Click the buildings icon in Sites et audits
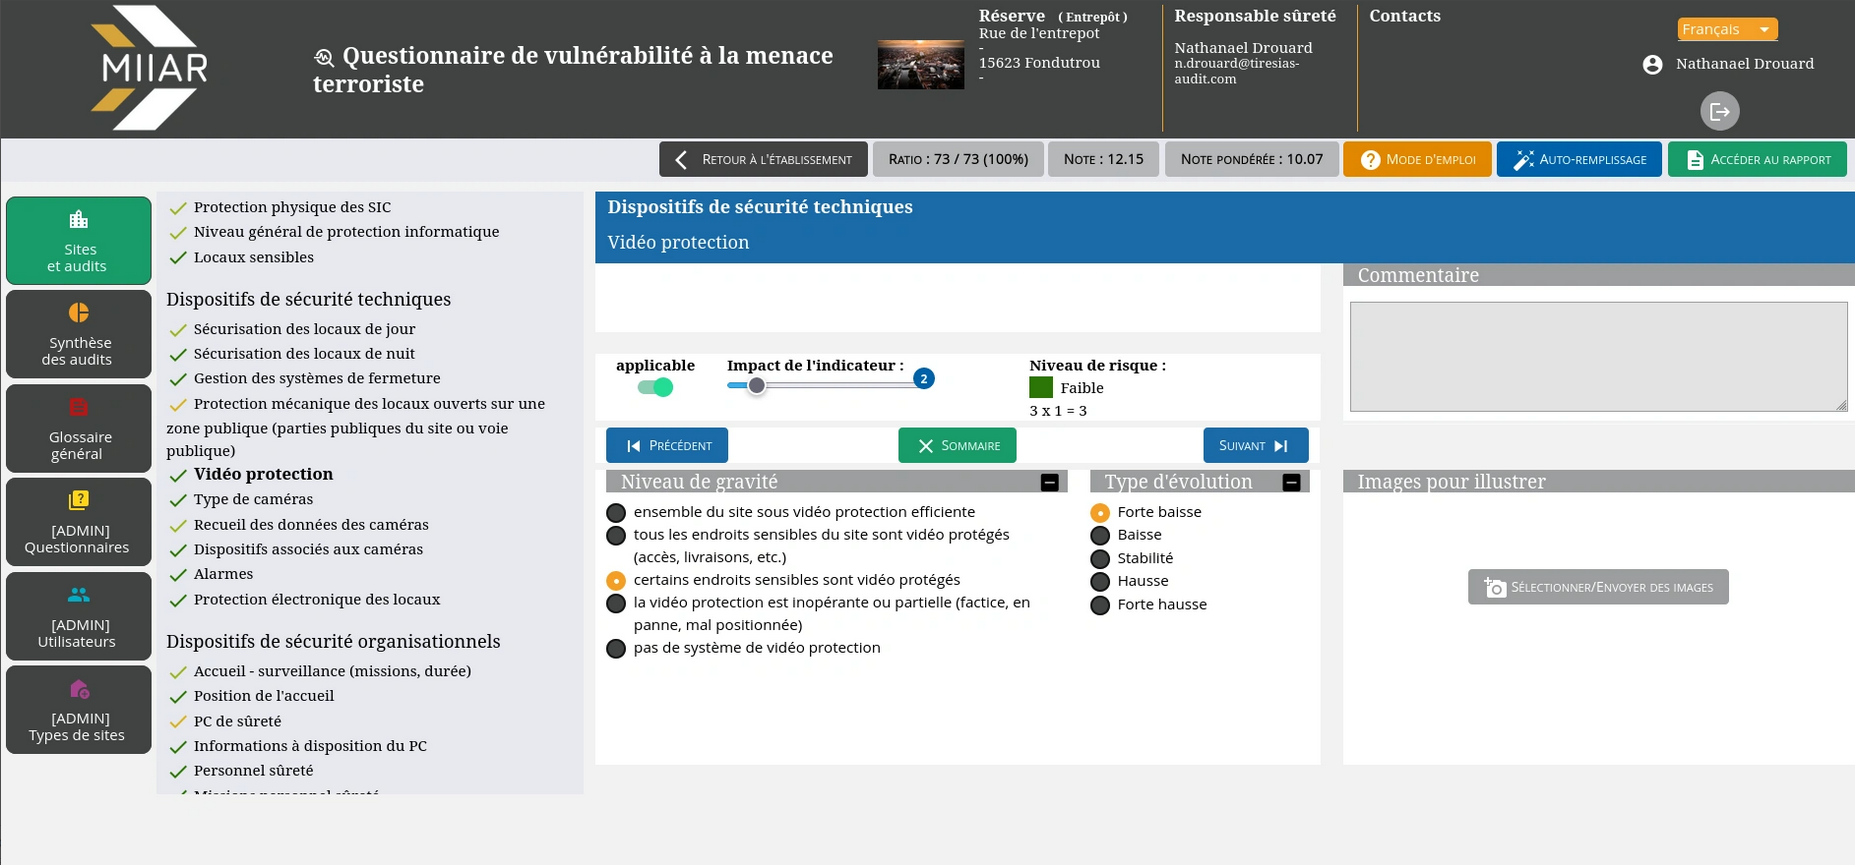This screenshot has width=1855, height=865. coord(79,219)
